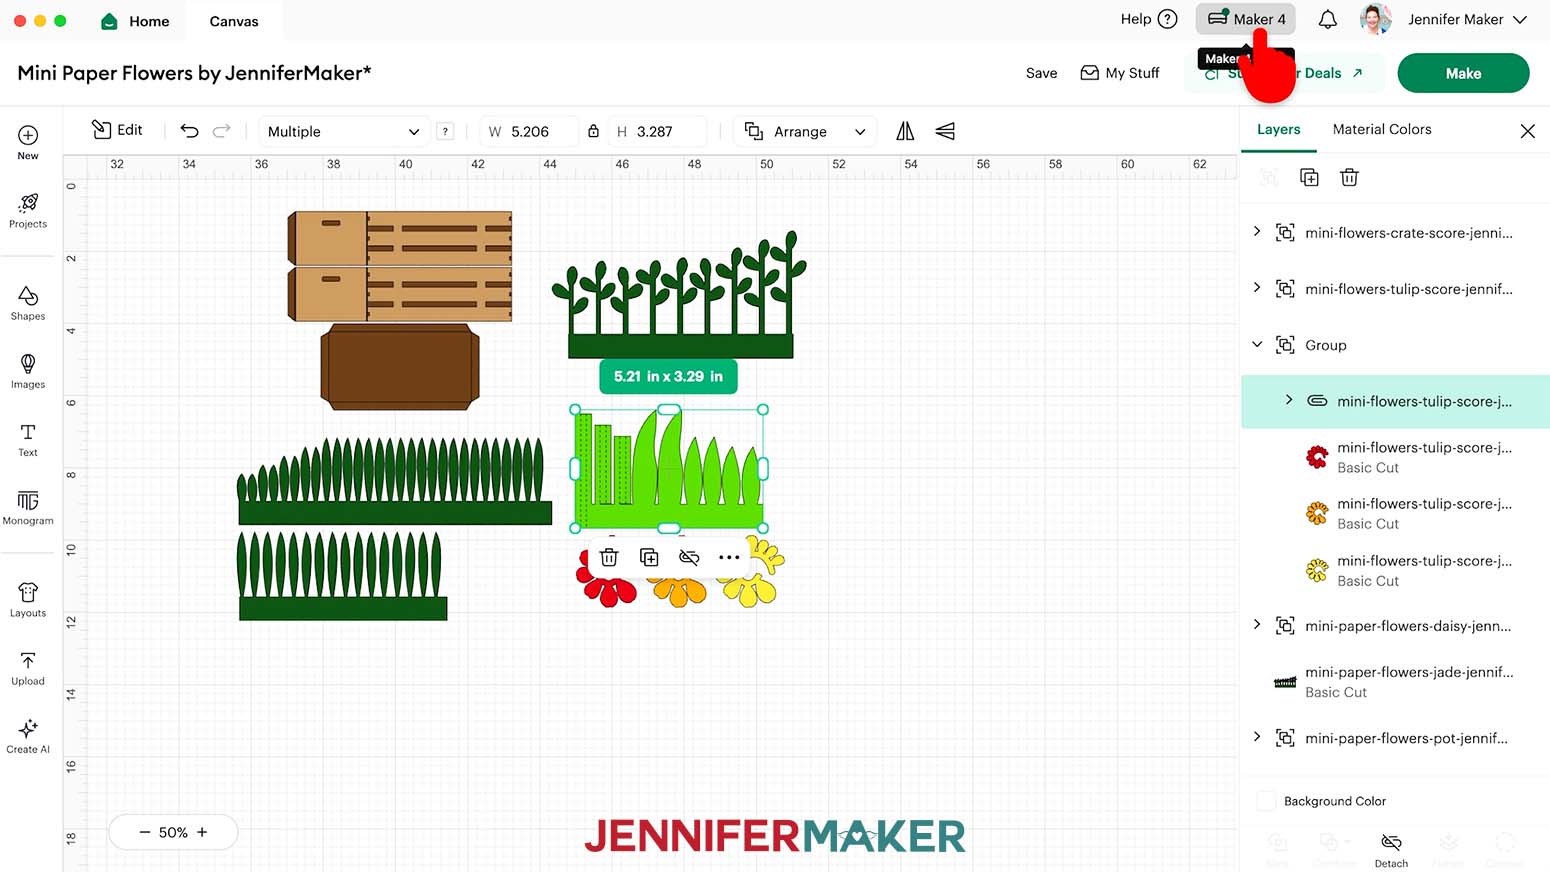The width and height of the screenshot is (1550, 872).
Task: Click the Detach button at panel bottom
Action: click(x=1391, y=850)
